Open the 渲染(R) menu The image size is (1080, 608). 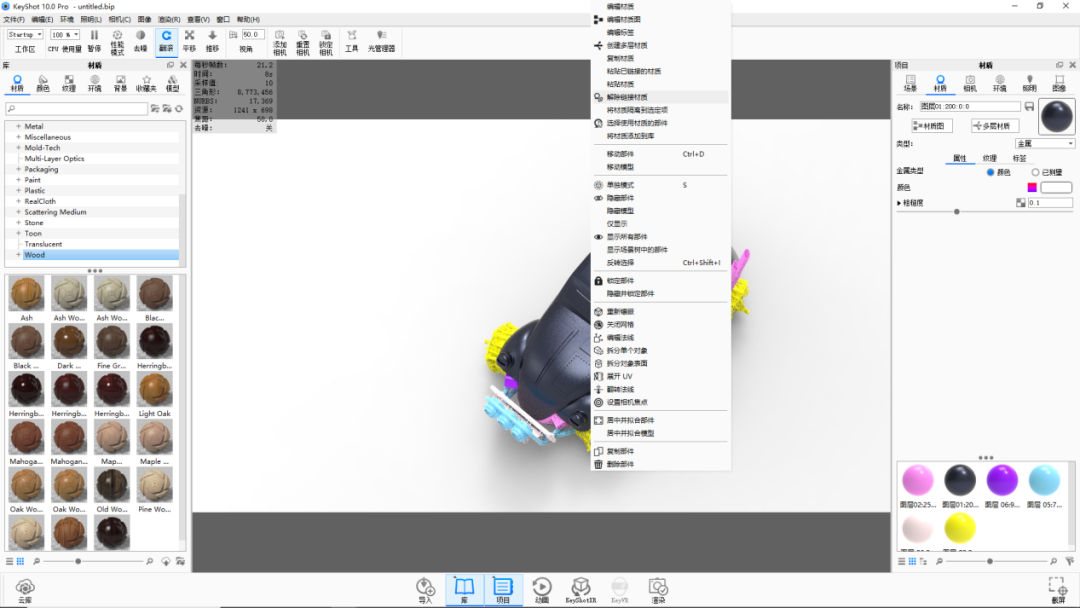[169, 19]
